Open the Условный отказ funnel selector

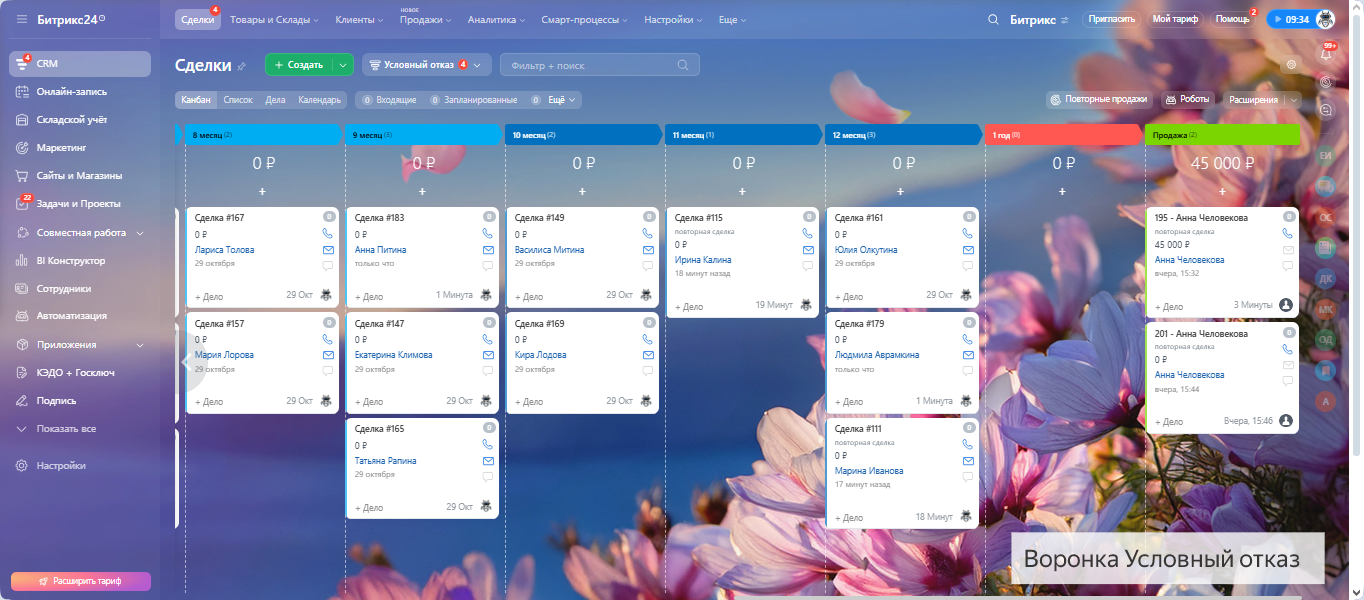(426, 65)
